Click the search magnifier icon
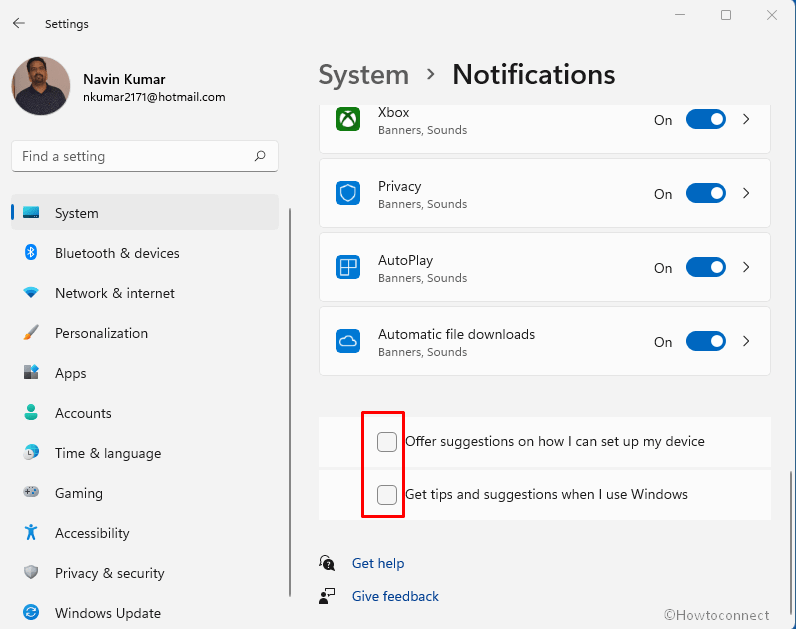The width and height of the screenshot is (796, 629). pos(260,156)
